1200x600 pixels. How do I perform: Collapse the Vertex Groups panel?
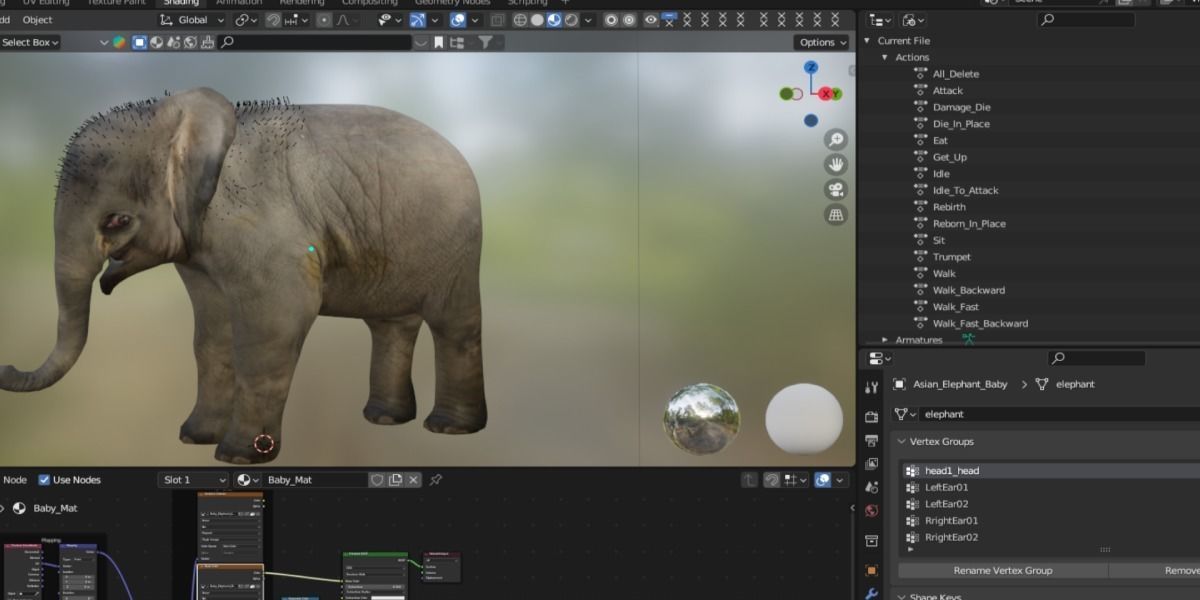pos(902,441)
